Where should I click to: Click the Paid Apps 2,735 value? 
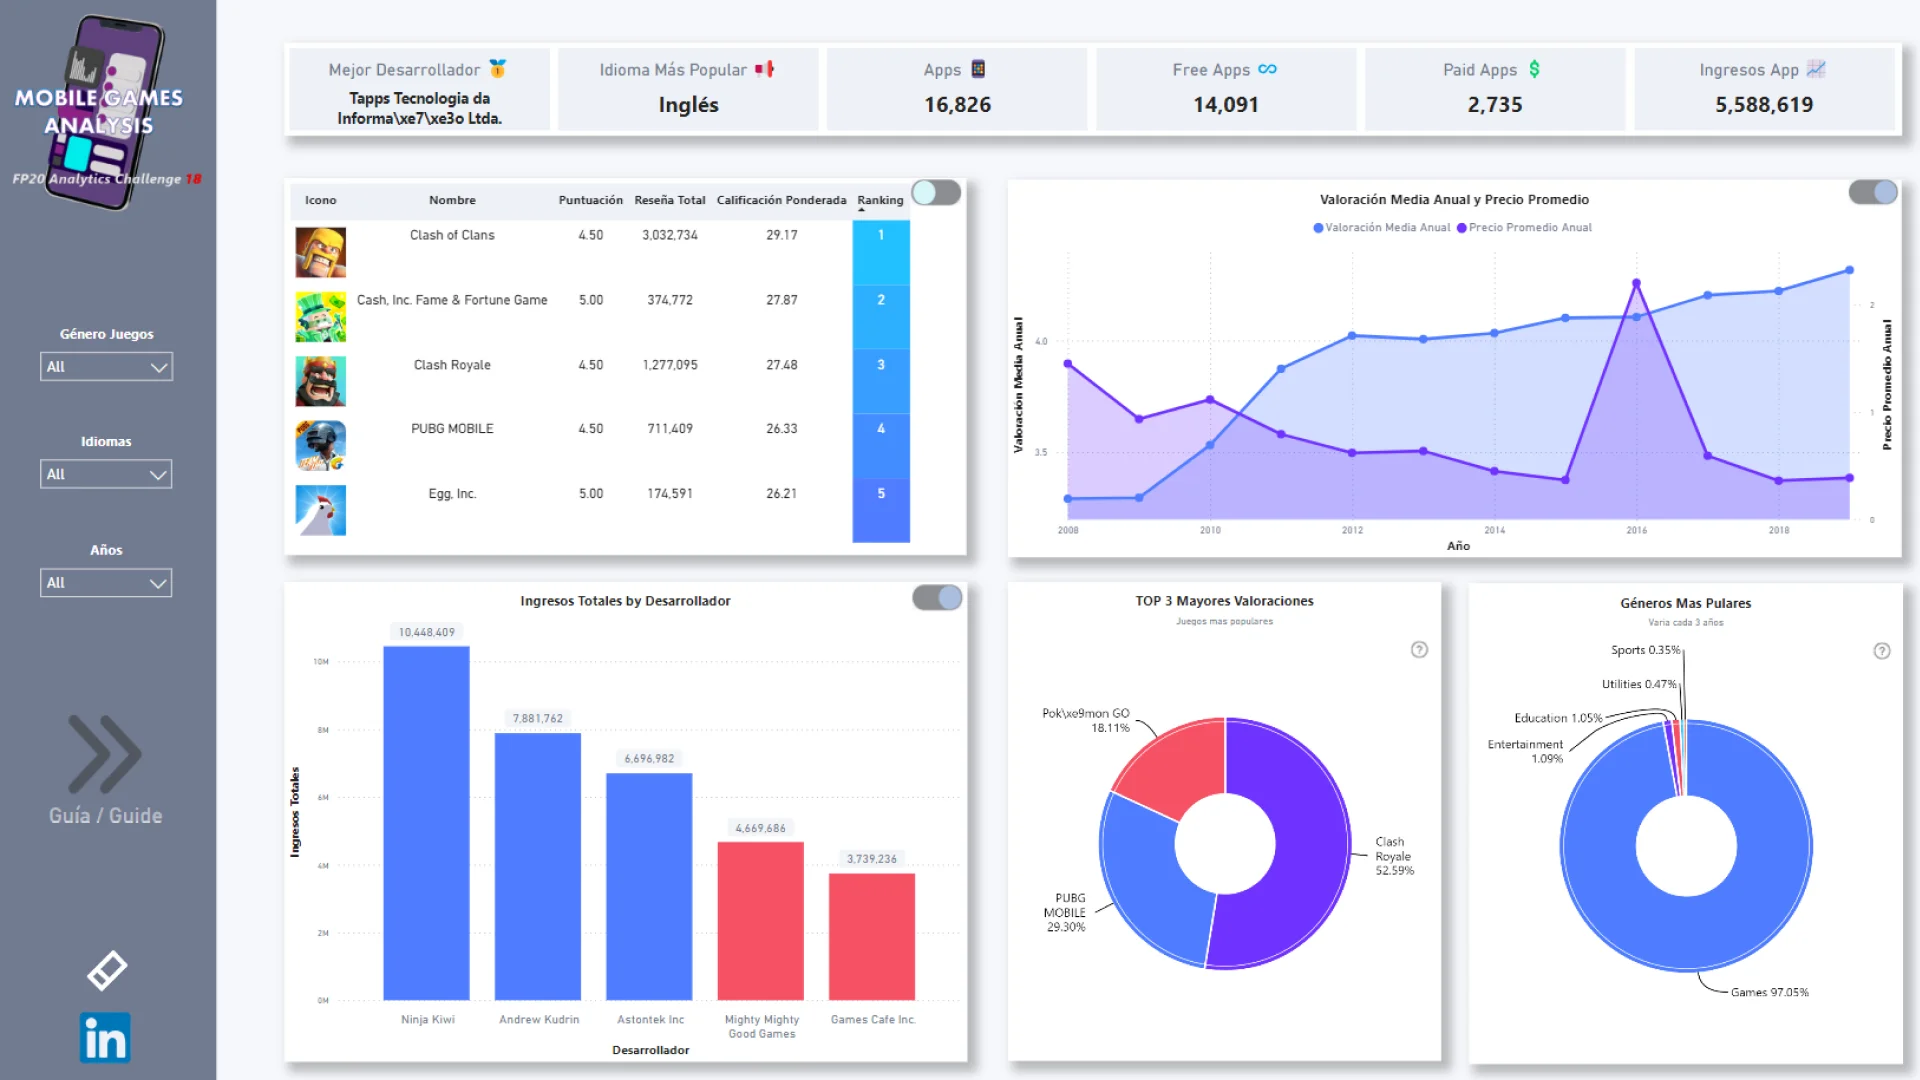(x=1494, y=104)
